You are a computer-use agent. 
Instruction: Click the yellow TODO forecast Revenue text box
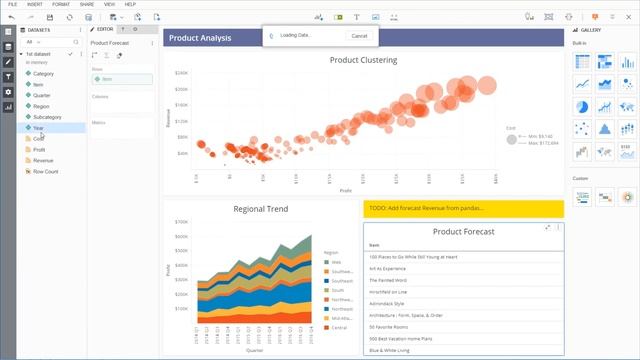[464, 209]
